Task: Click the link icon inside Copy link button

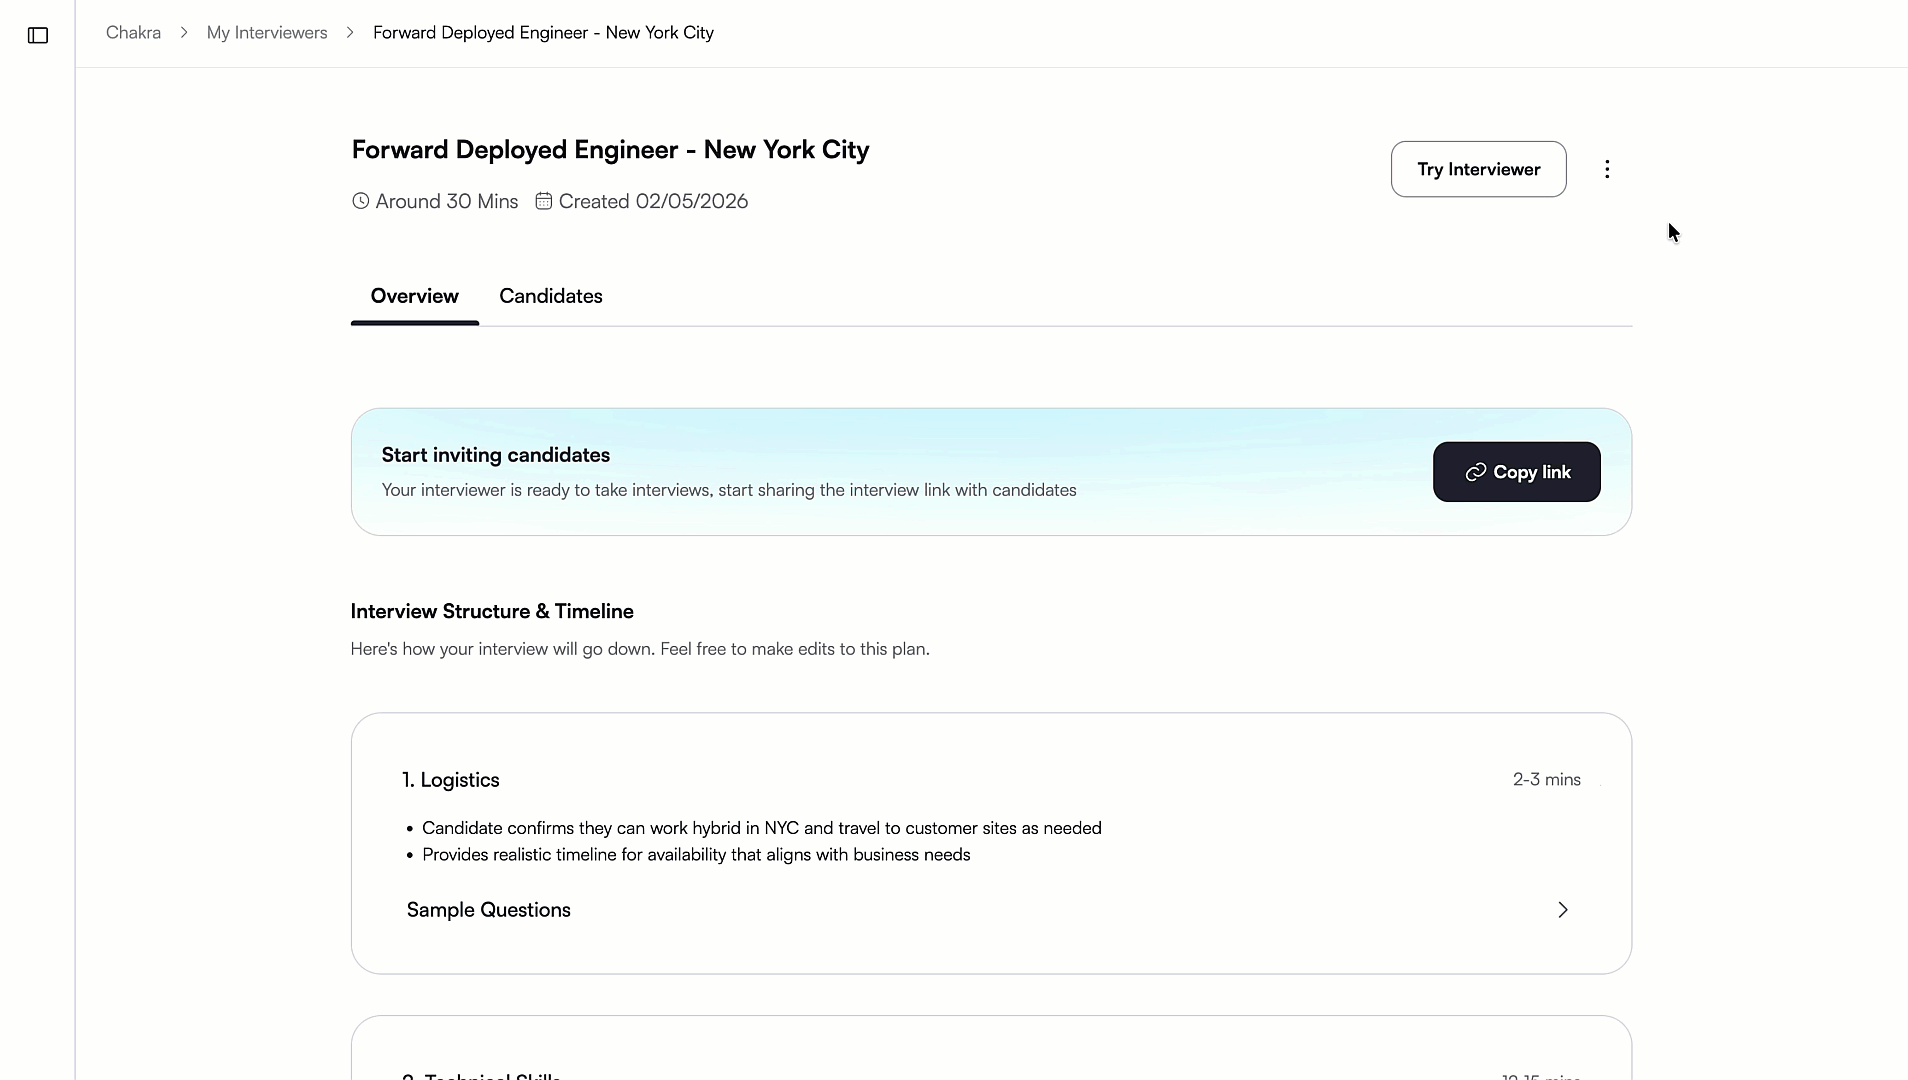Action: (x=1475, y=471)
